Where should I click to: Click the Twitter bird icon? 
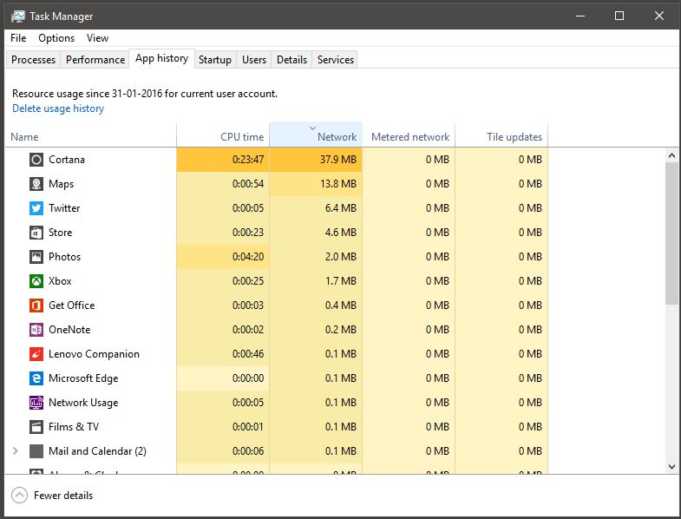click(x=36, y=208)
